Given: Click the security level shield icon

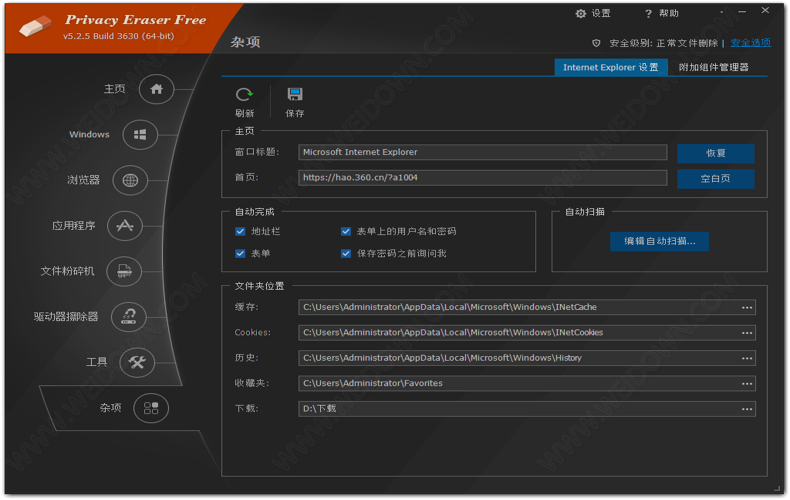Looking at the screenshot, I should 596,43.
